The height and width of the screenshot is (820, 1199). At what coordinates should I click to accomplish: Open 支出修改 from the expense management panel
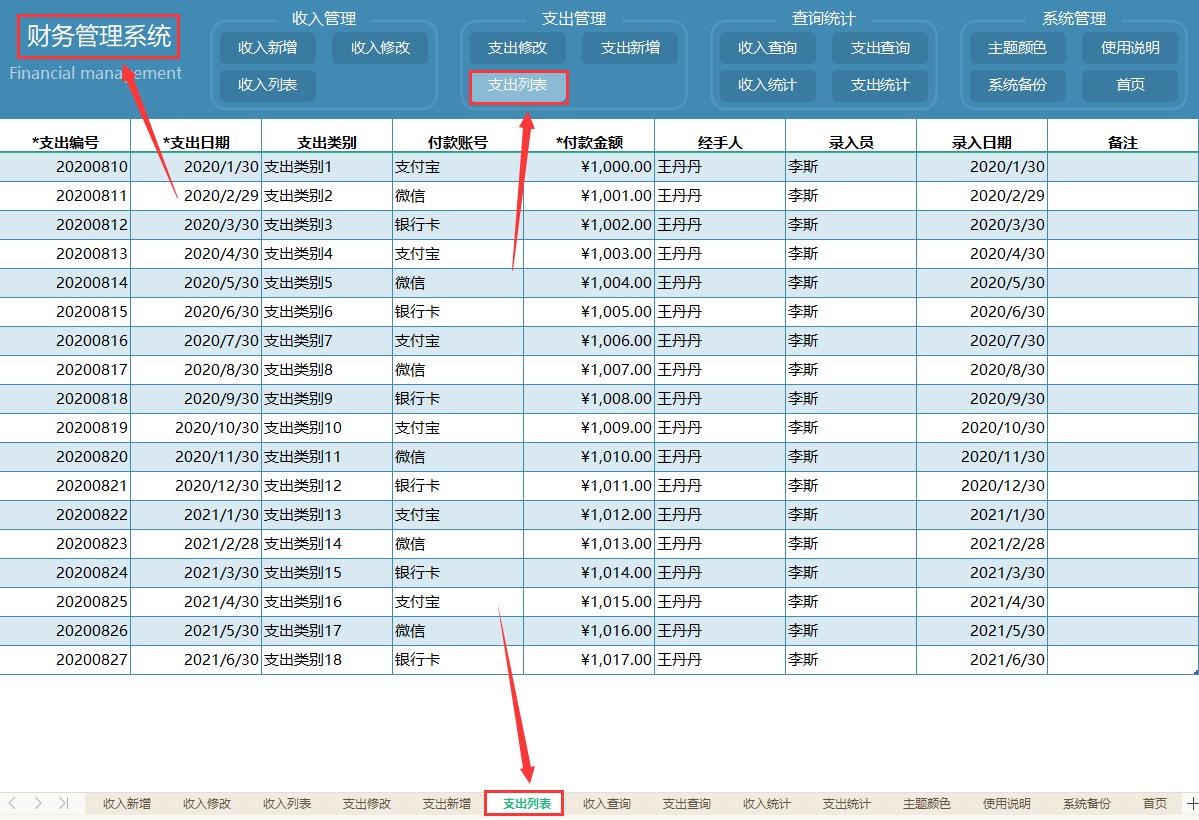[517, 47]
